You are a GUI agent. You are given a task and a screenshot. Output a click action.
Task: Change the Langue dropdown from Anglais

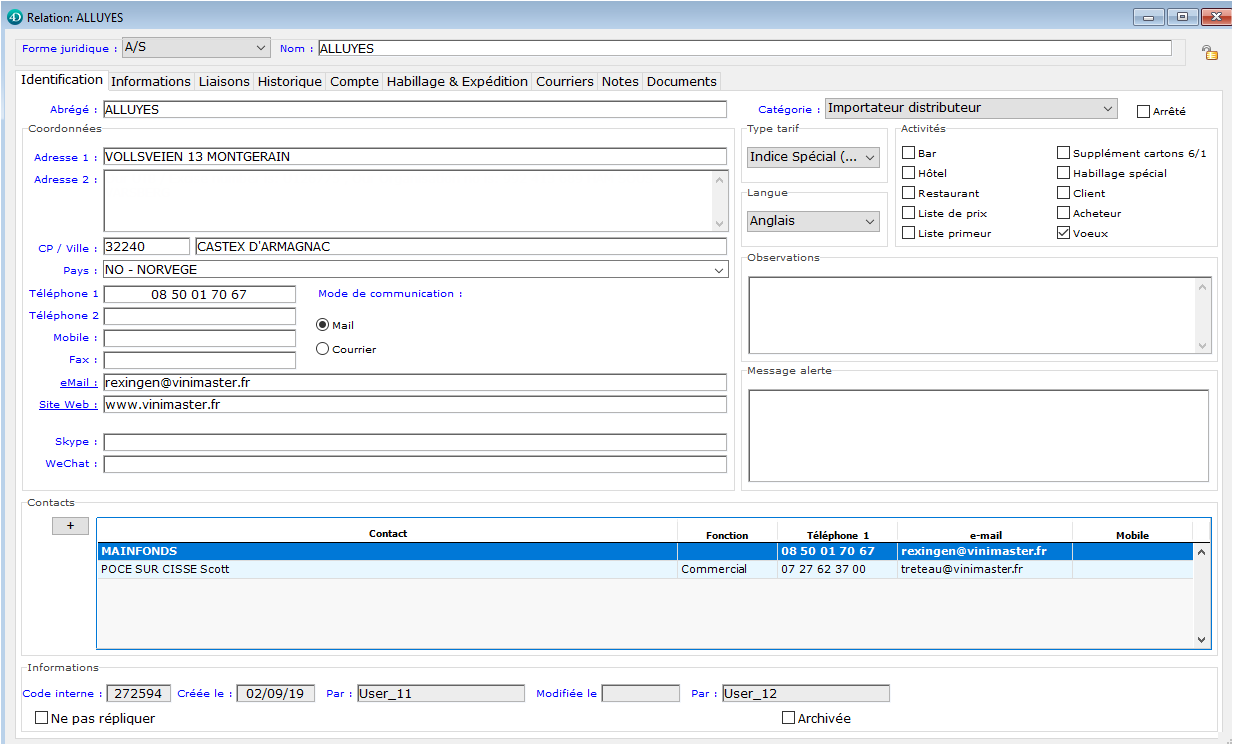[813, 221]
